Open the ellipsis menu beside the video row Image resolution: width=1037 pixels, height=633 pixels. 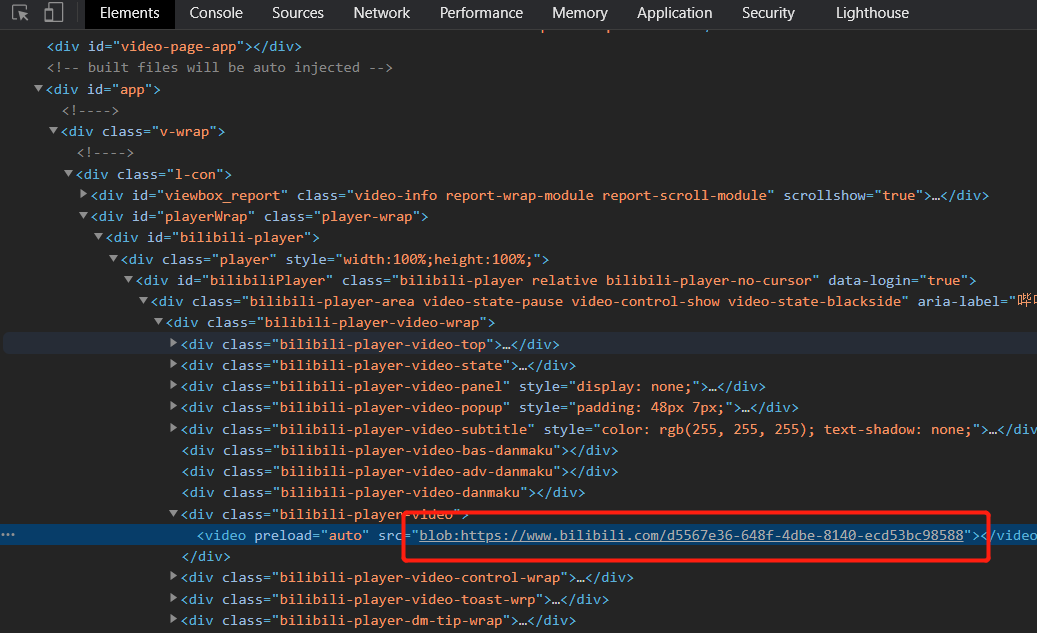pyautogui.click(x=8, y=534)
